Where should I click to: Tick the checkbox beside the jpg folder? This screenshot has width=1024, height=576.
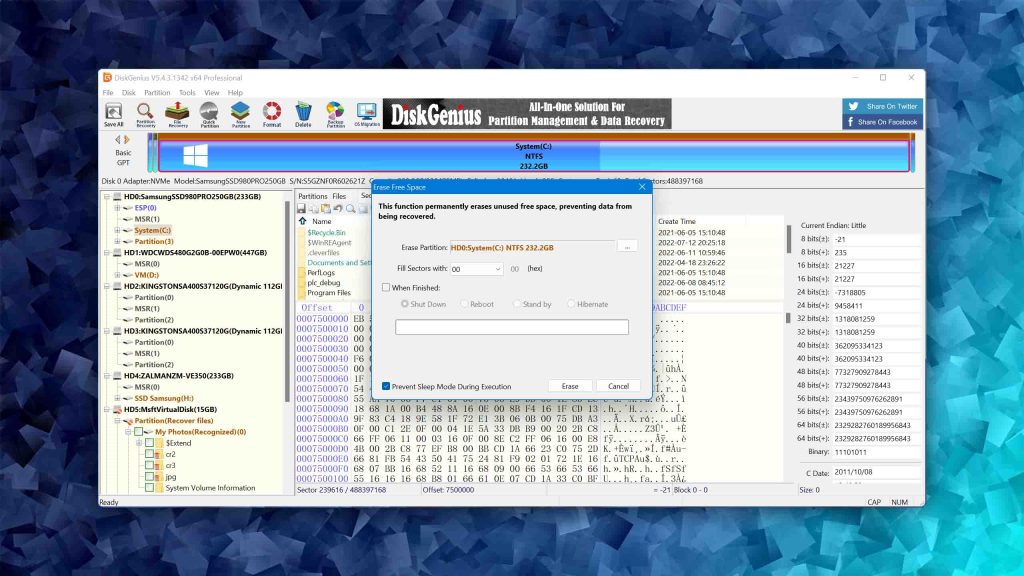click(149, 476)
